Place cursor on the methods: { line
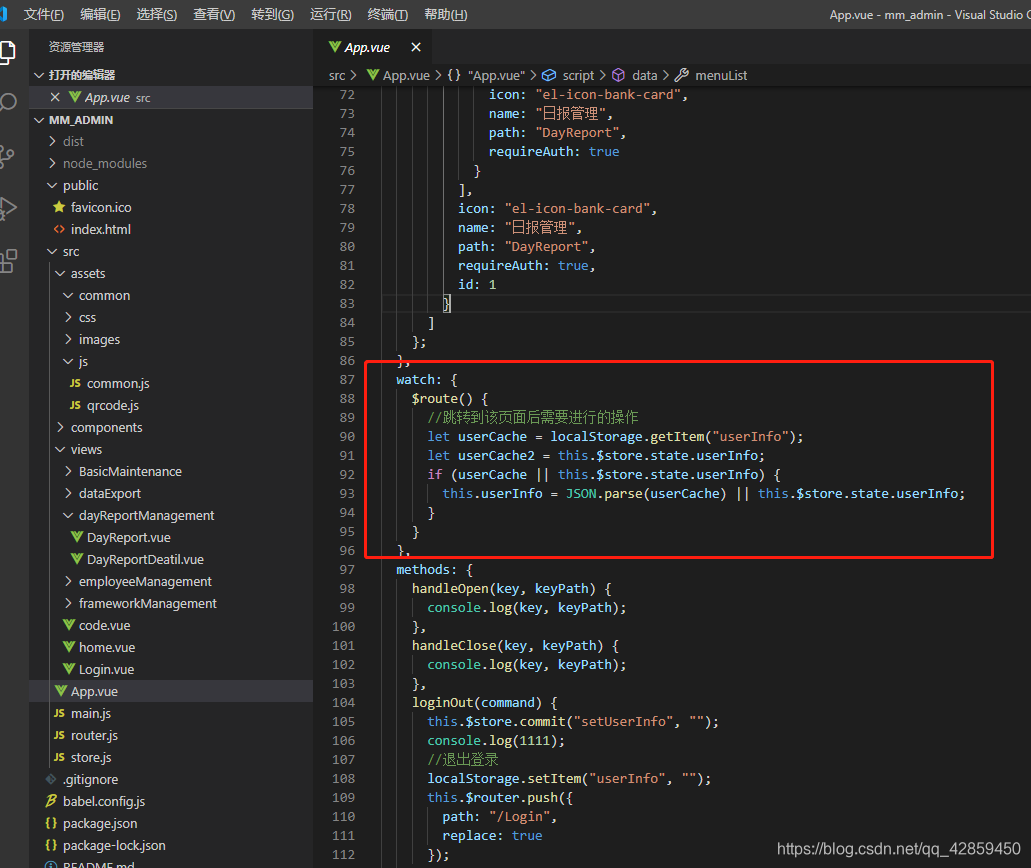 (x=434, y=569)
